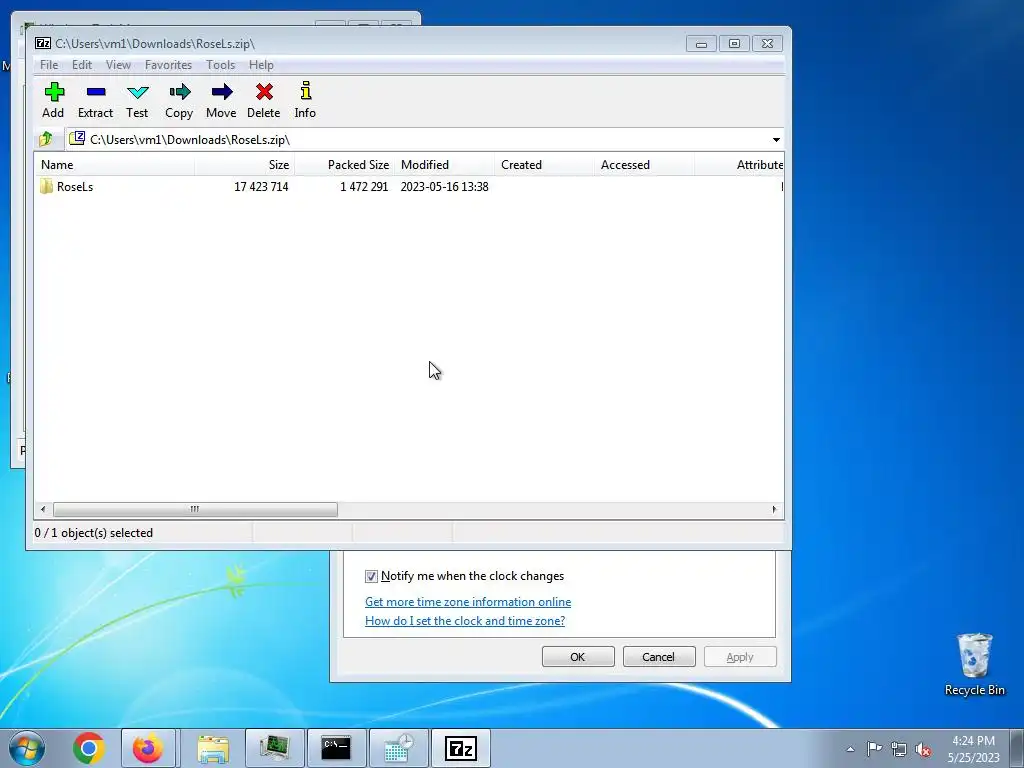The height and width of the screenshot is (768, 1024).
Task: Click the packed size 1 472 291
Action: pyautogui.click(x=364, y=187)
